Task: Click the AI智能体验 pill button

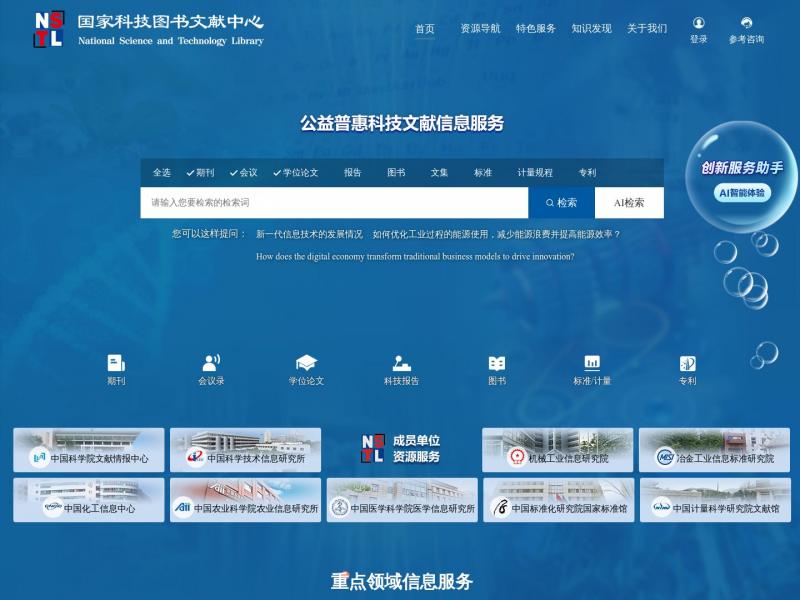Action: pyautogui.click(x=742, y=193)
